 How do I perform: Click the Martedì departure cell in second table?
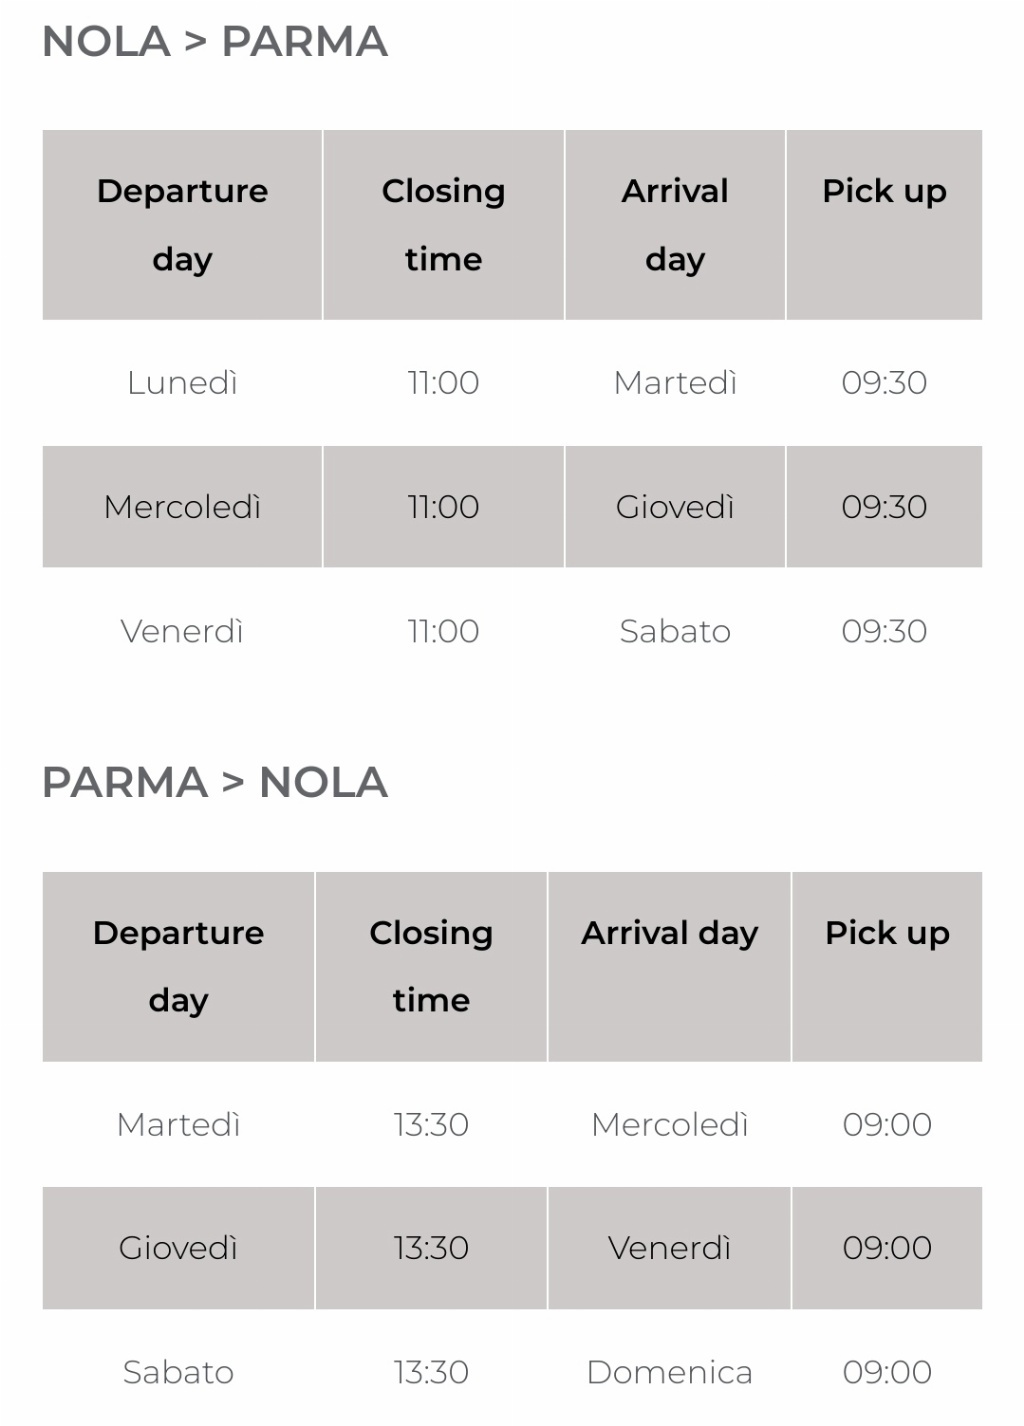(178, 1125)
